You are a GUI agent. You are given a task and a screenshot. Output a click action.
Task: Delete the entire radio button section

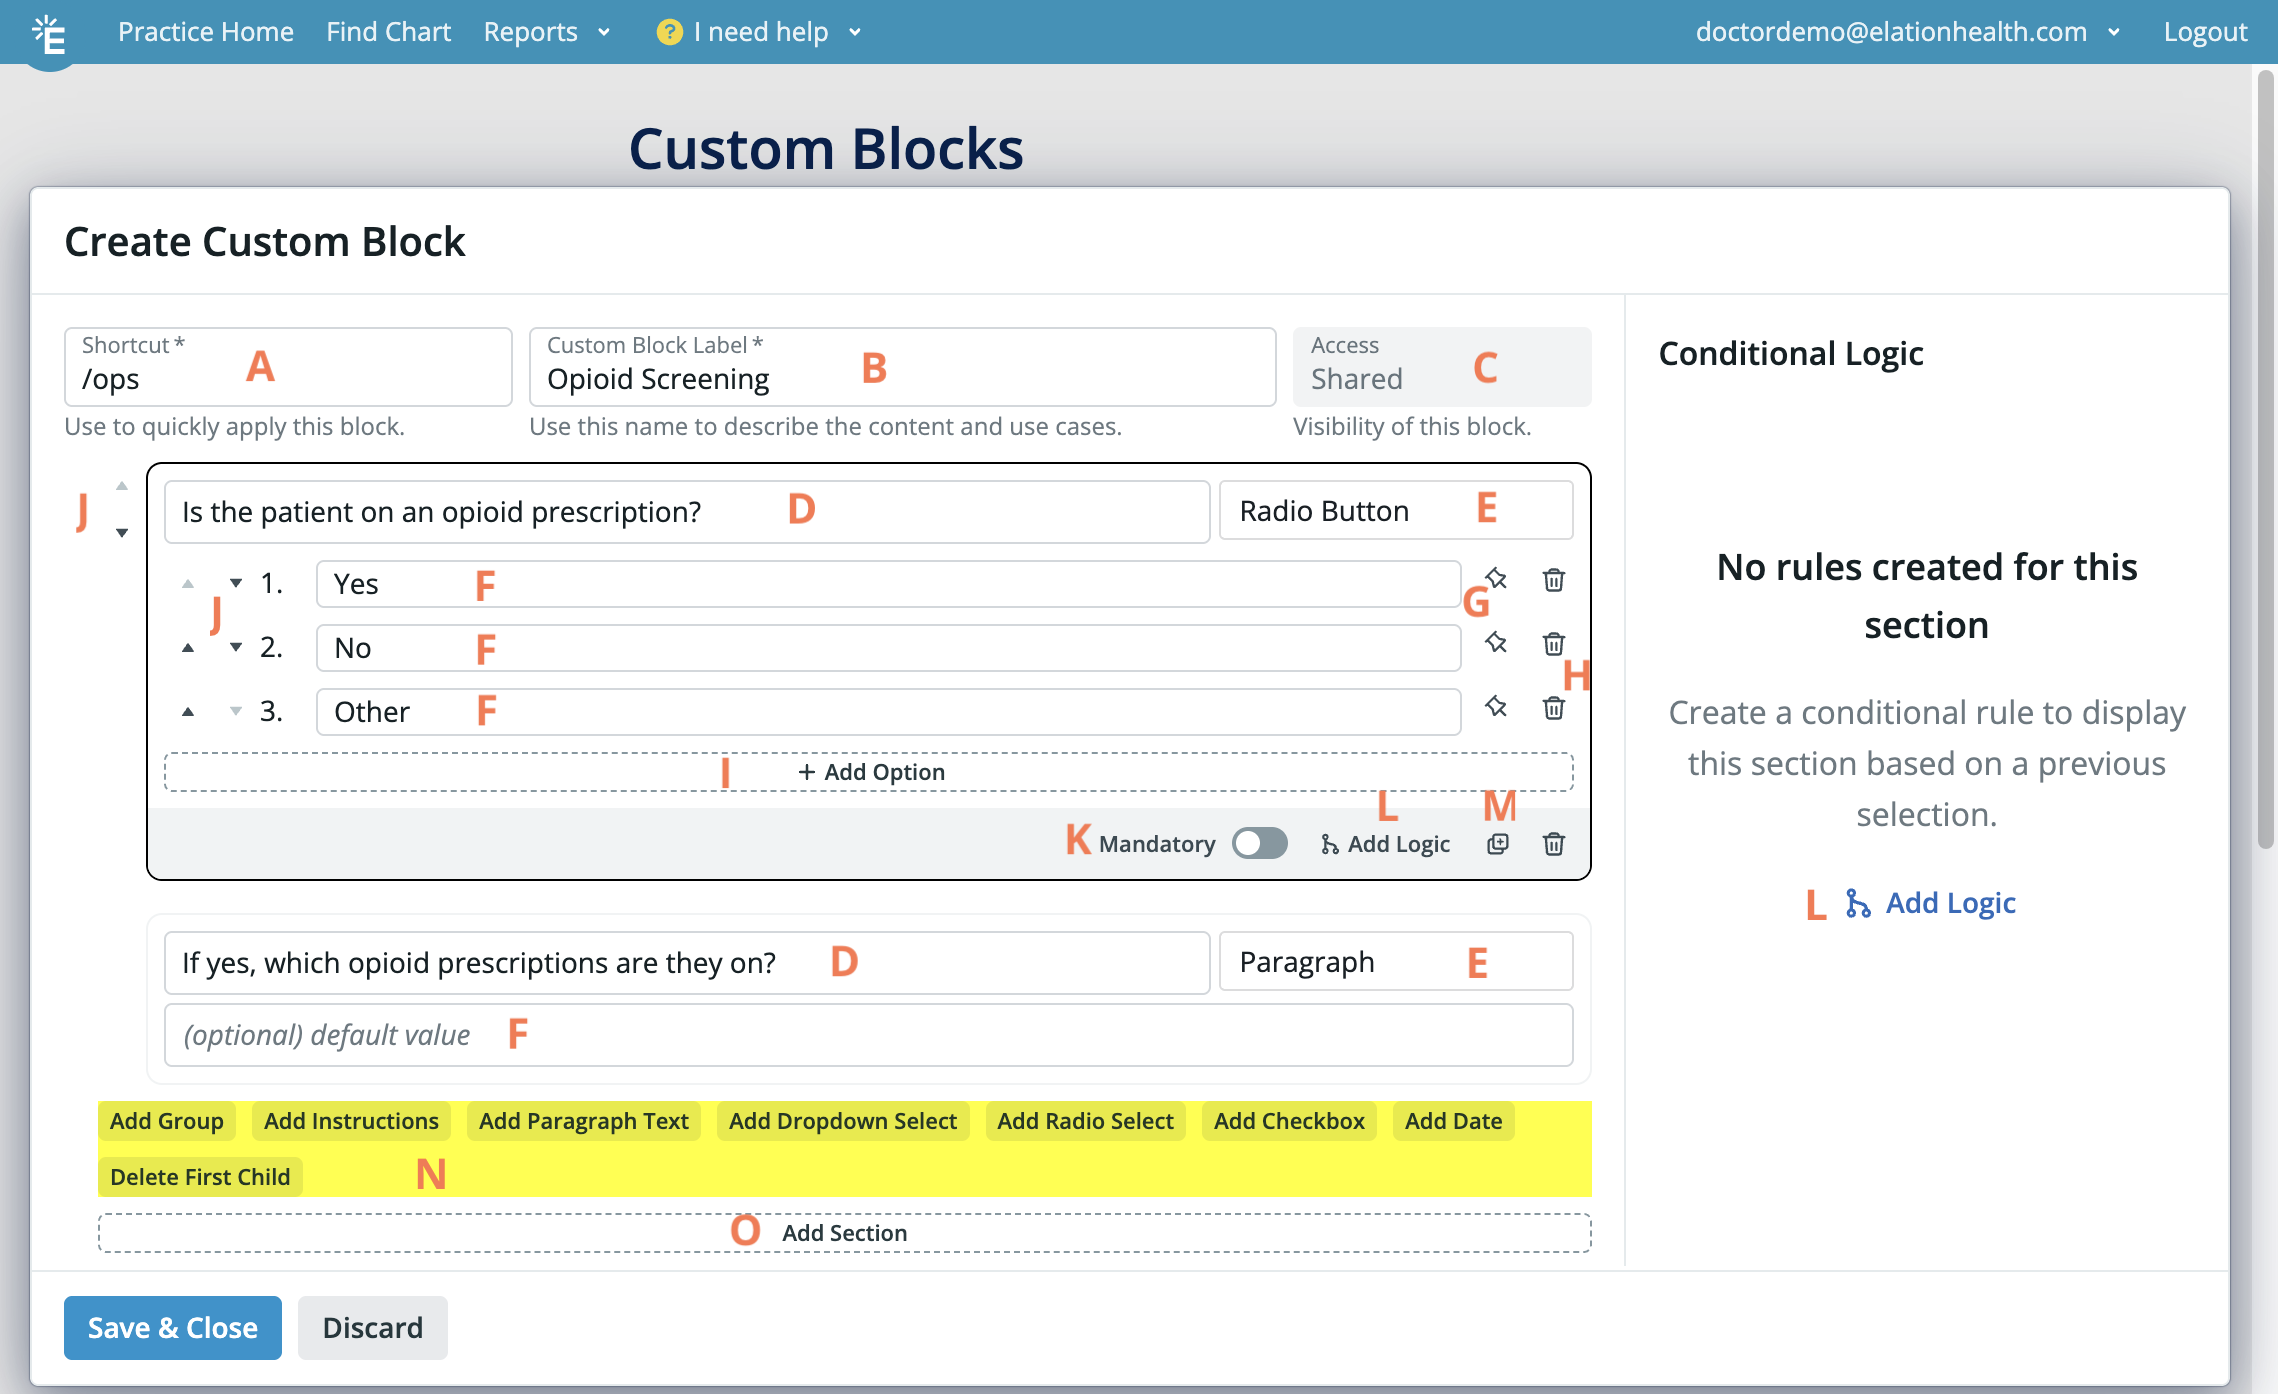click(x=1553, y=843)
